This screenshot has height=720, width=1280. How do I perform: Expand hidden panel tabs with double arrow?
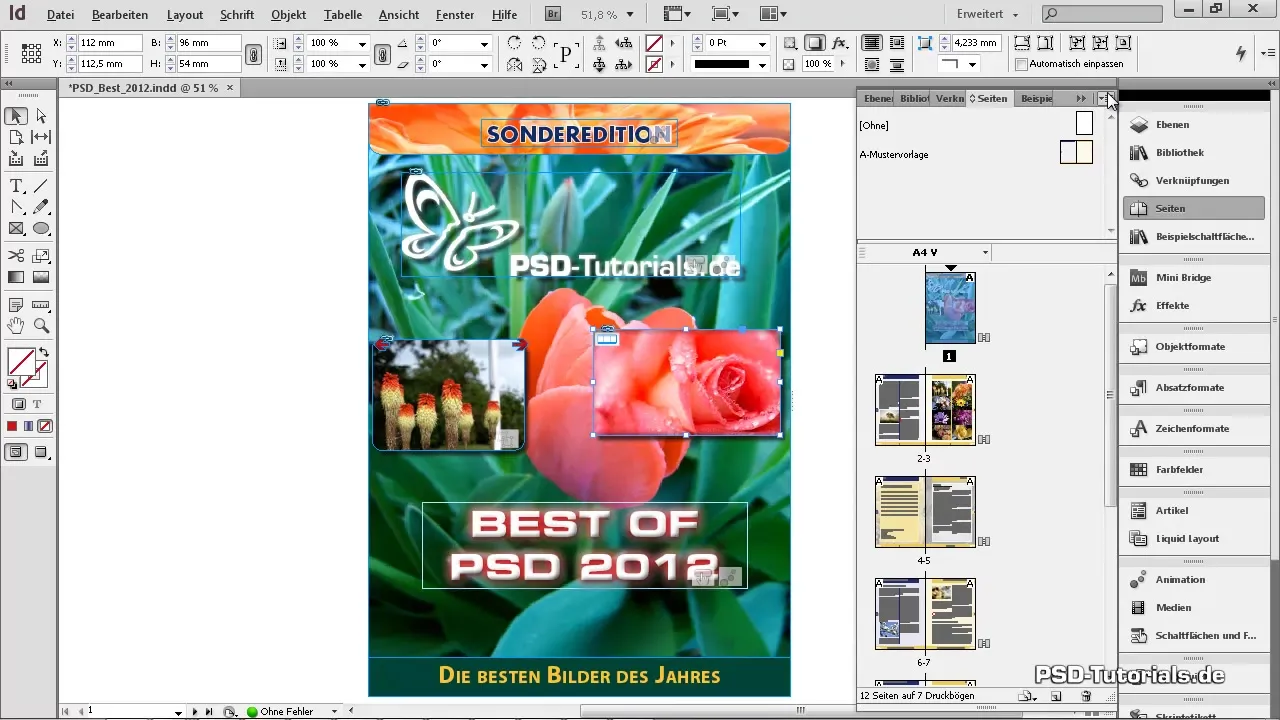1081,98
